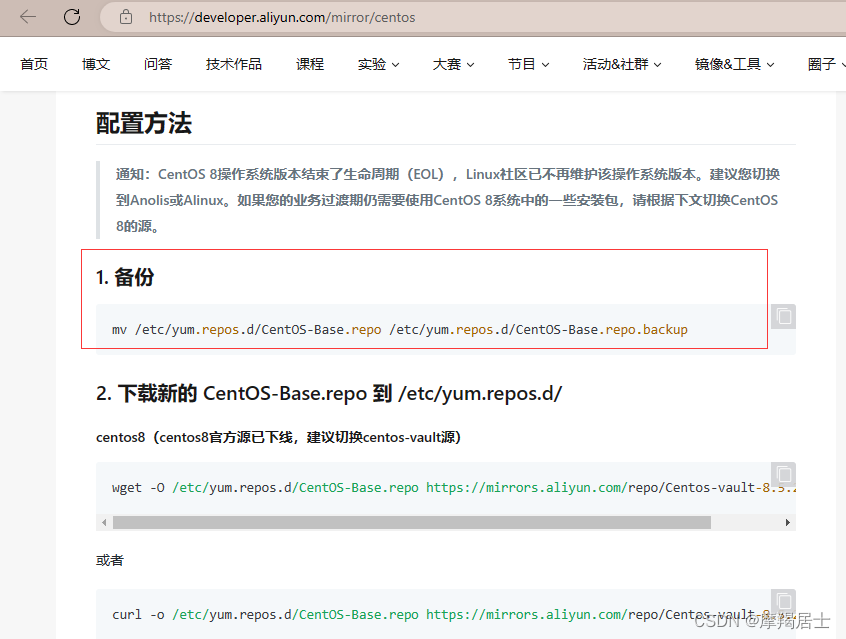Click the '1. 备份' heading
Image resolution: width=846 pixels, height=639 pixels.
coord(125,277)
